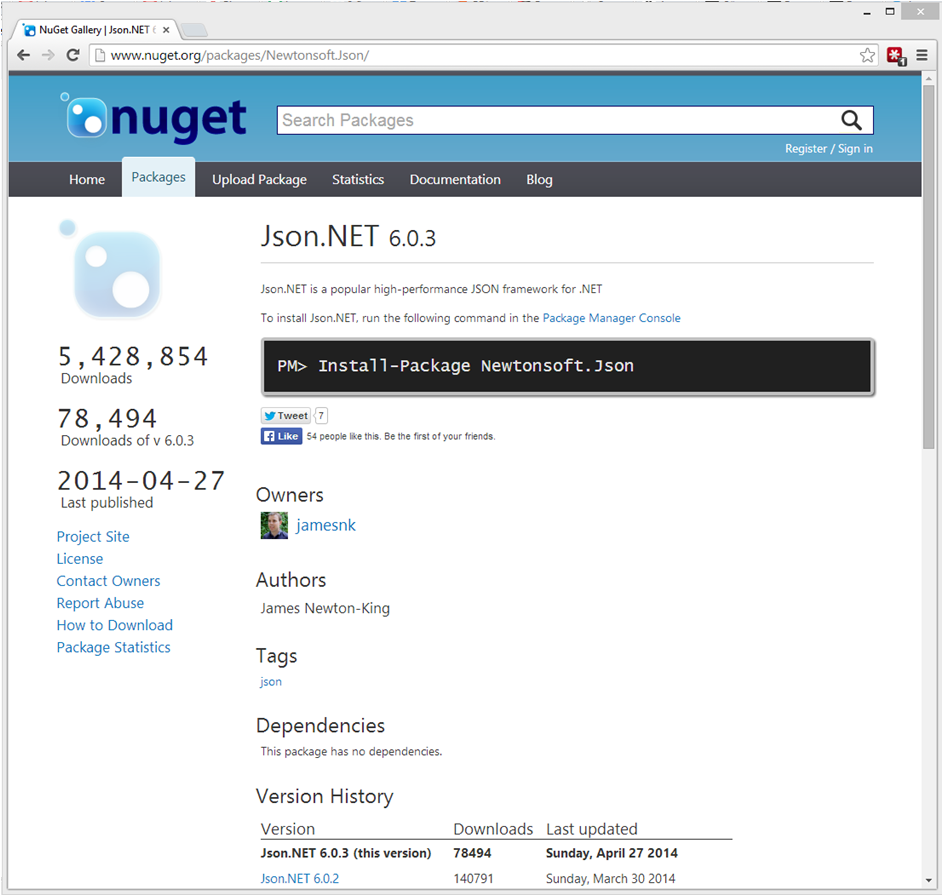Viewport: 943px width, 896px height.
Task: Open the Statistics nav tab
Action: (x=358, y=179)
